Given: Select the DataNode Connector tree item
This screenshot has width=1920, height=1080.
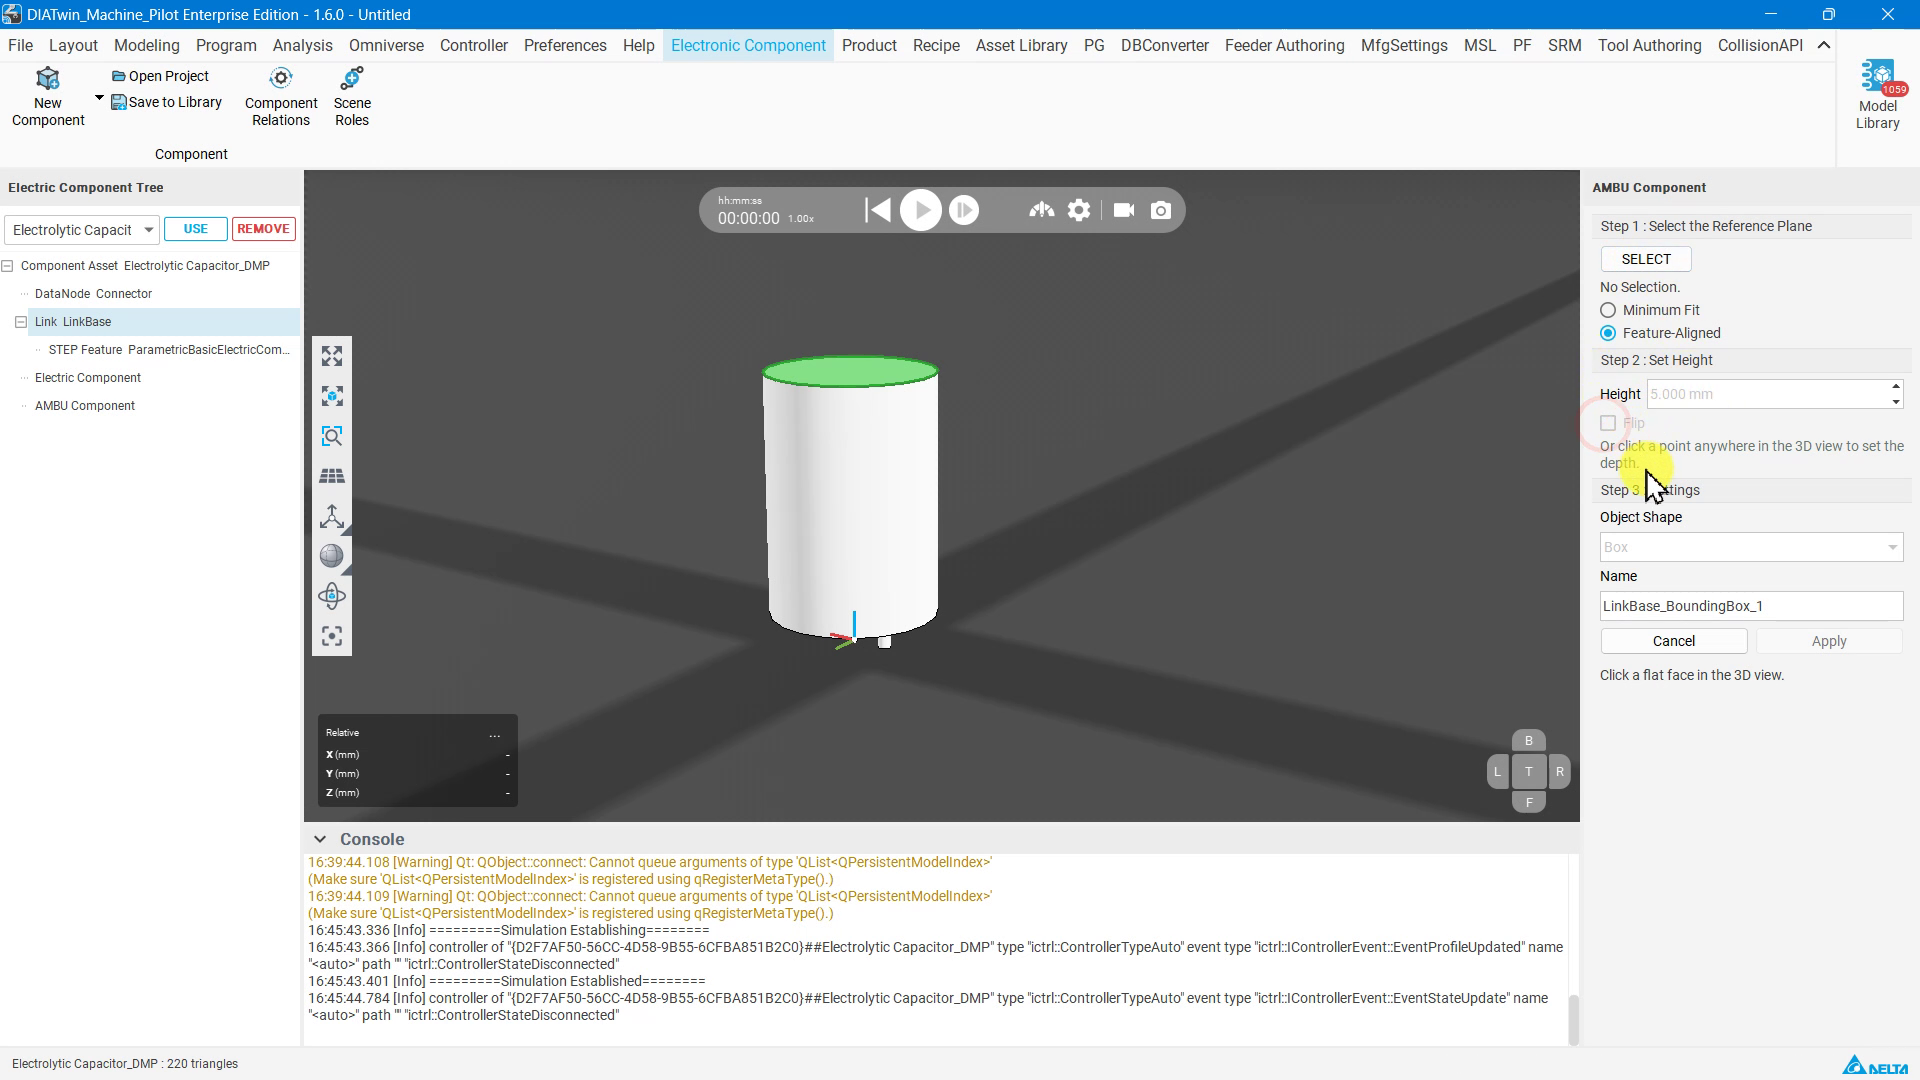Looking at the screenshot, I should point(93,294).
